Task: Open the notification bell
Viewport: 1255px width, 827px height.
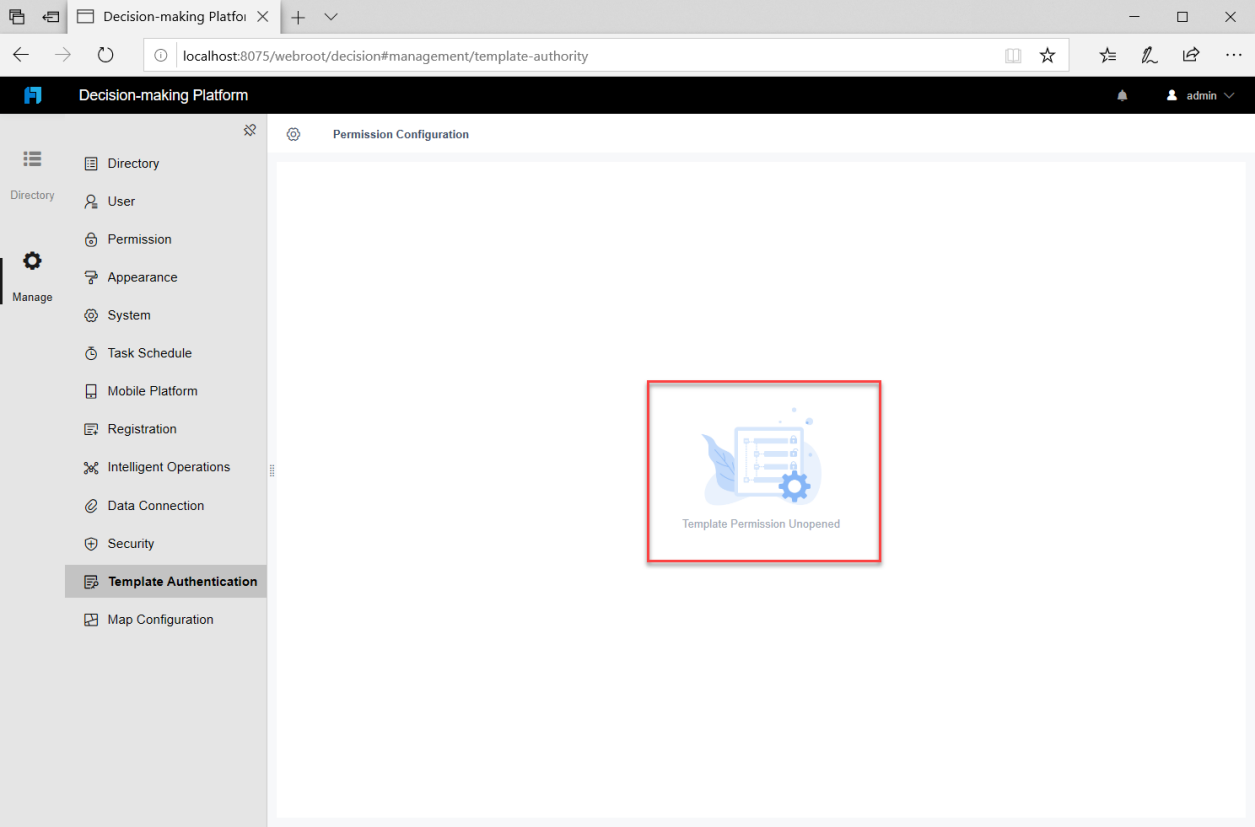Action: coord(1121,95)
